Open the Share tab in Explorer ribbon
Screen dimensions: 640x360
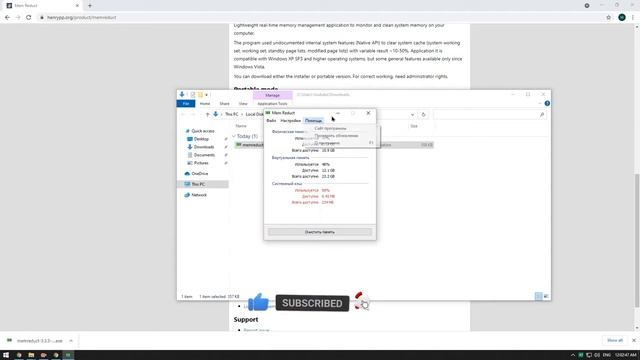click(224, 104)
